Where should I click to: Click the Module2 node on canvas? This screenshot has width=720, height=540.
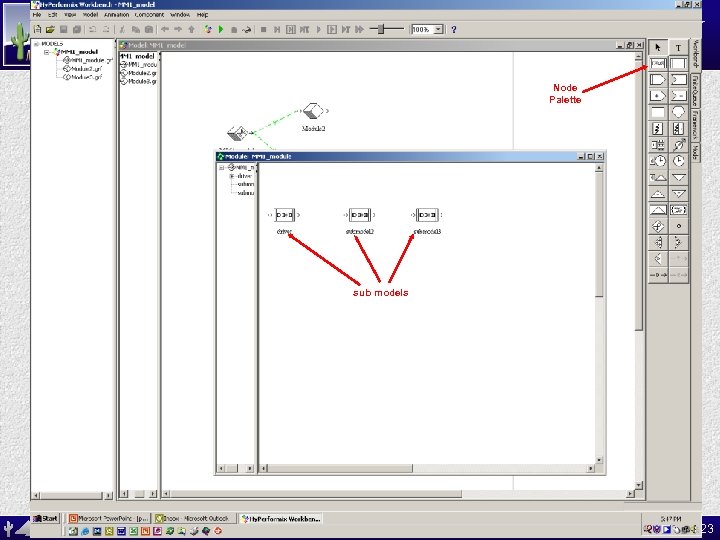click(313, 111)
